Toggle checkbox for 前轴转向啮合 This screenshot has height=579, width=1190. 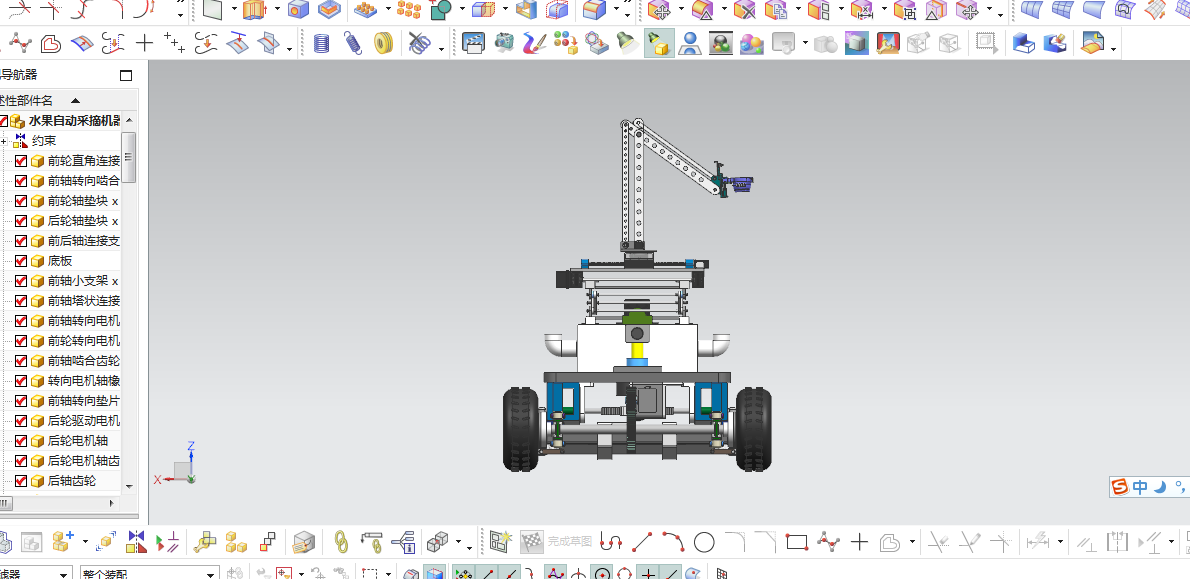(x=21, y=181)
